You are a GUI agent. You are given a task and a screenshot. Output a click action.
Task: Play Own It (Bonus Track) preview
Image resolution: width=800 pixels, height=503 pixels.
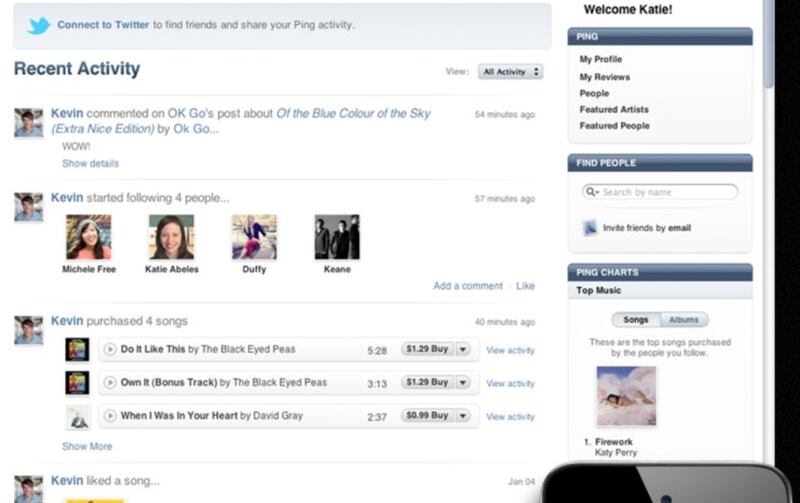(x=110, y=383)
